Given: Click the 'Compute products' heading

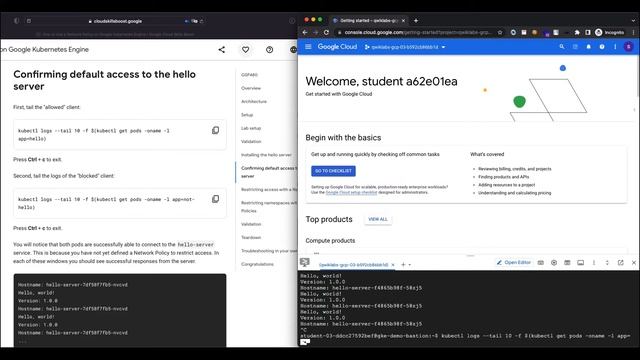Looking at the screenshot, I should tap(330, 240).
